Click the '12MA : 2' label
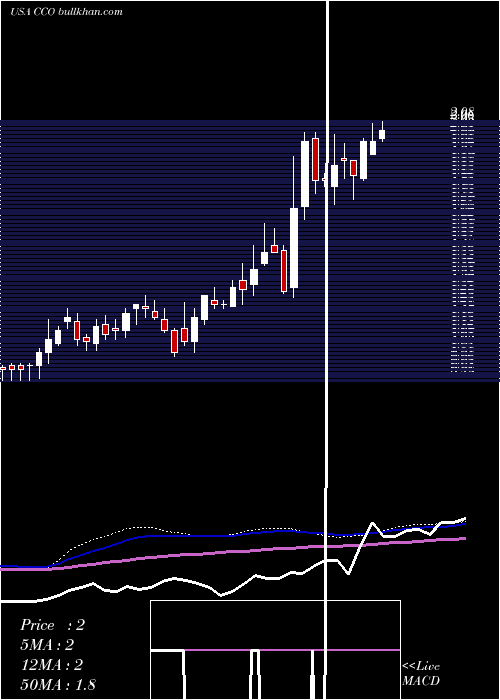The height and width of the screenshot is (700, 500). tap(52, 665)
